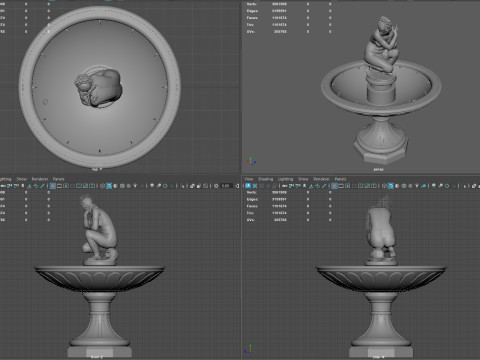Image resolution: width=480 pixels, height=360 pixels.
Task: Click Use All Lights icon in front view
Action: point(135,186)
